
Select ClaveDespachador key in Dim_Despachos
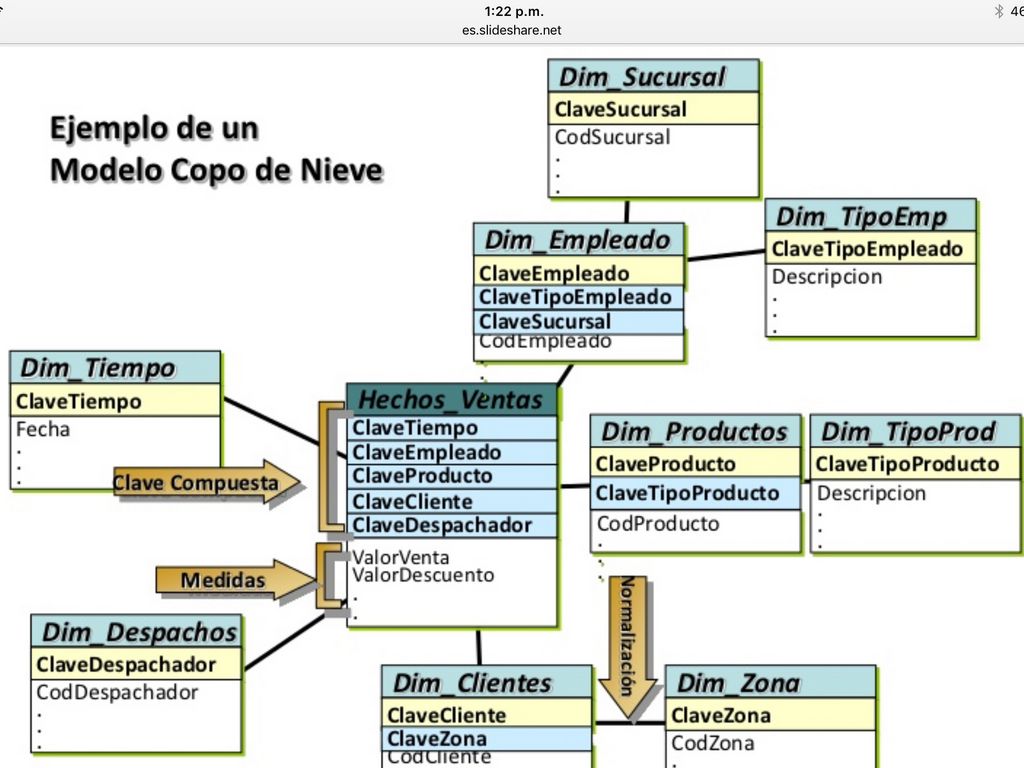(x=126, y=664)
